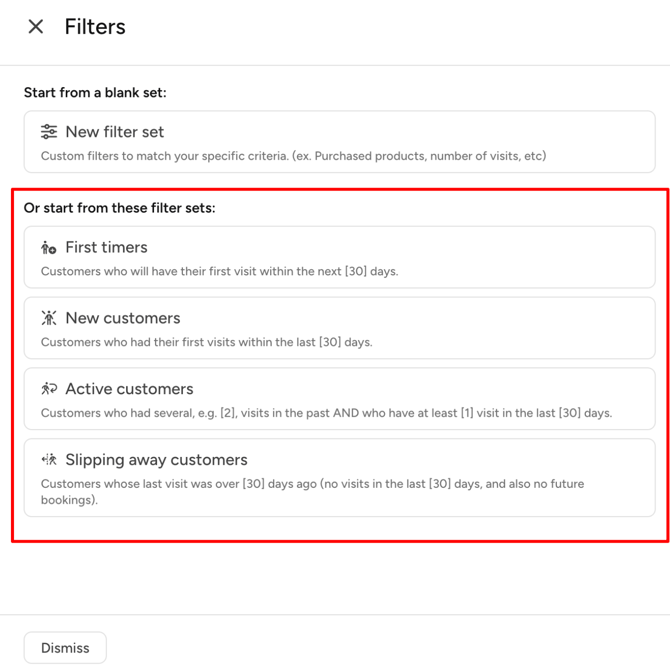The height and width of the screenshot is (670, 670).
Task: Click the 'Start from a blank set' label
Action: coord(95,93)
